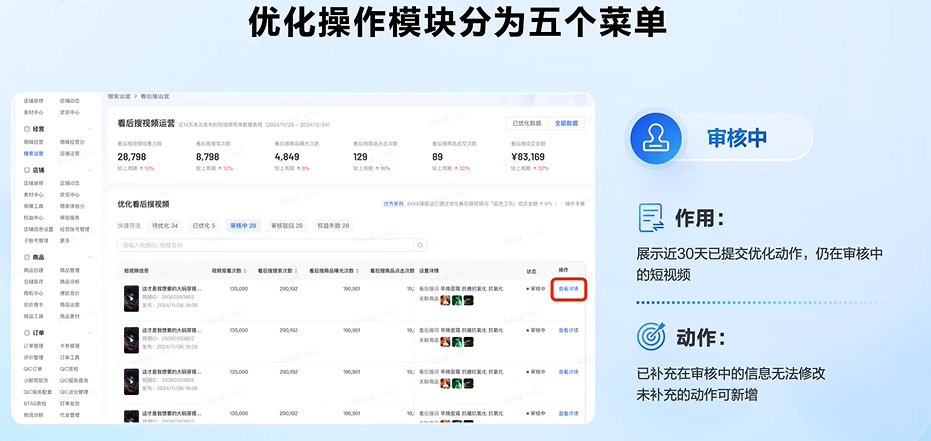This screenshot has width=931, height=441.
Task: Click the 订单 section icon in sidebar
Action: [26, 333]
